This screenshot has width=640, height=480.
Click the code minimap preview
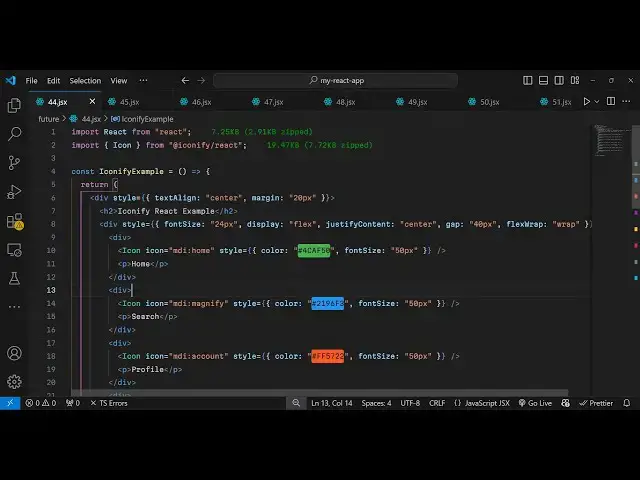(x=611, y=140)
